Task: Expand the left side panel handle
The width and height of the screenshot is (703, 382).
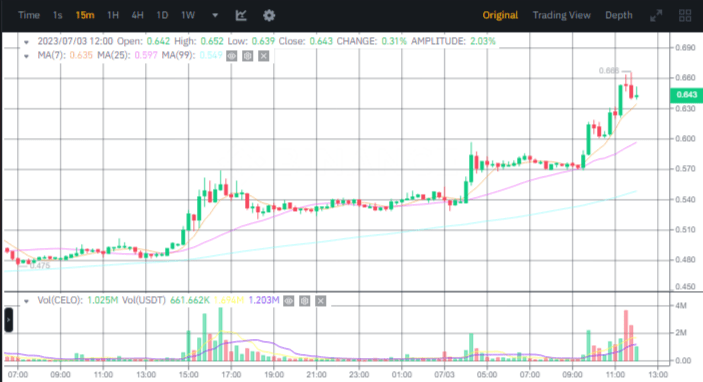Action: [x=9, y=320]
